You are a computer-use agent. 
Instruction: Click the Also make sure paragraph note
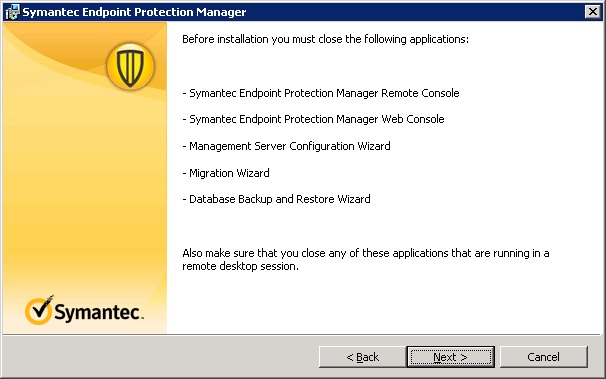(366, 259)
